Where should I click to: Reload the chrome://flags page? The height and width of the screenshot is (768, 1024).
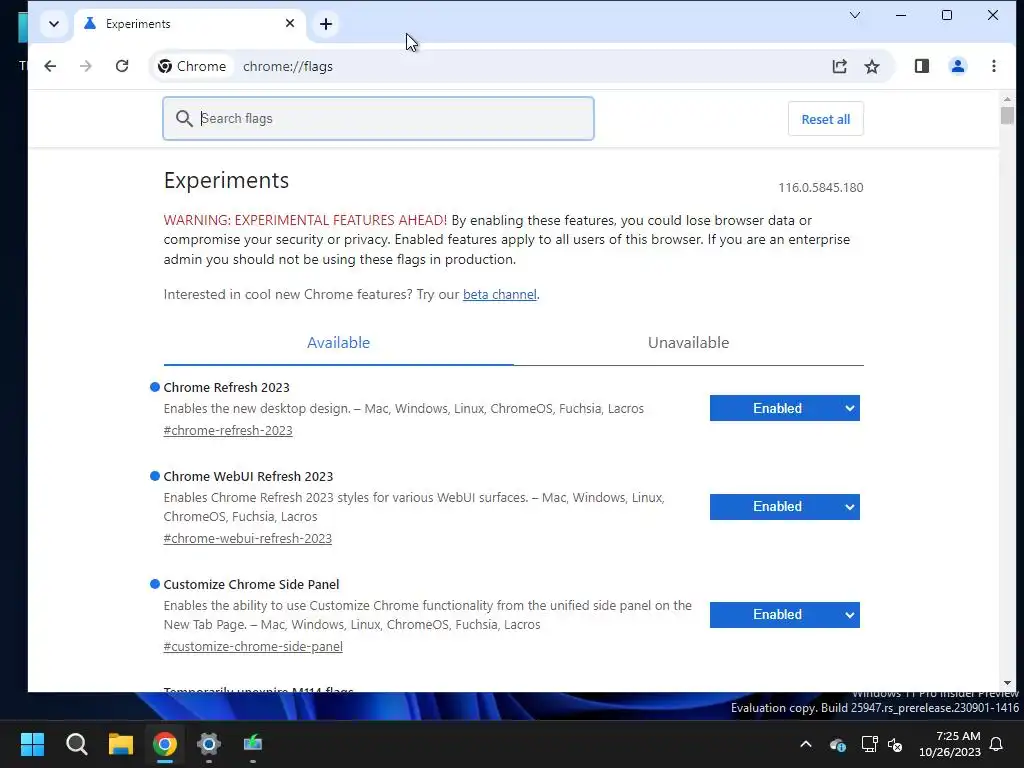[122, 66]
